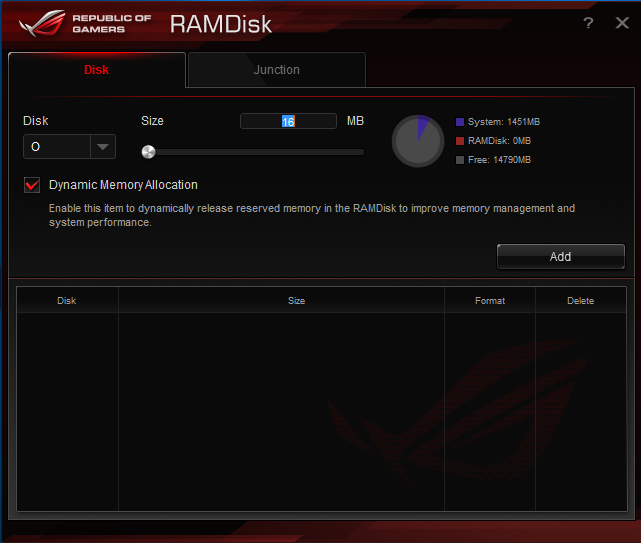Click the purple System color swatch

point(460,122)
